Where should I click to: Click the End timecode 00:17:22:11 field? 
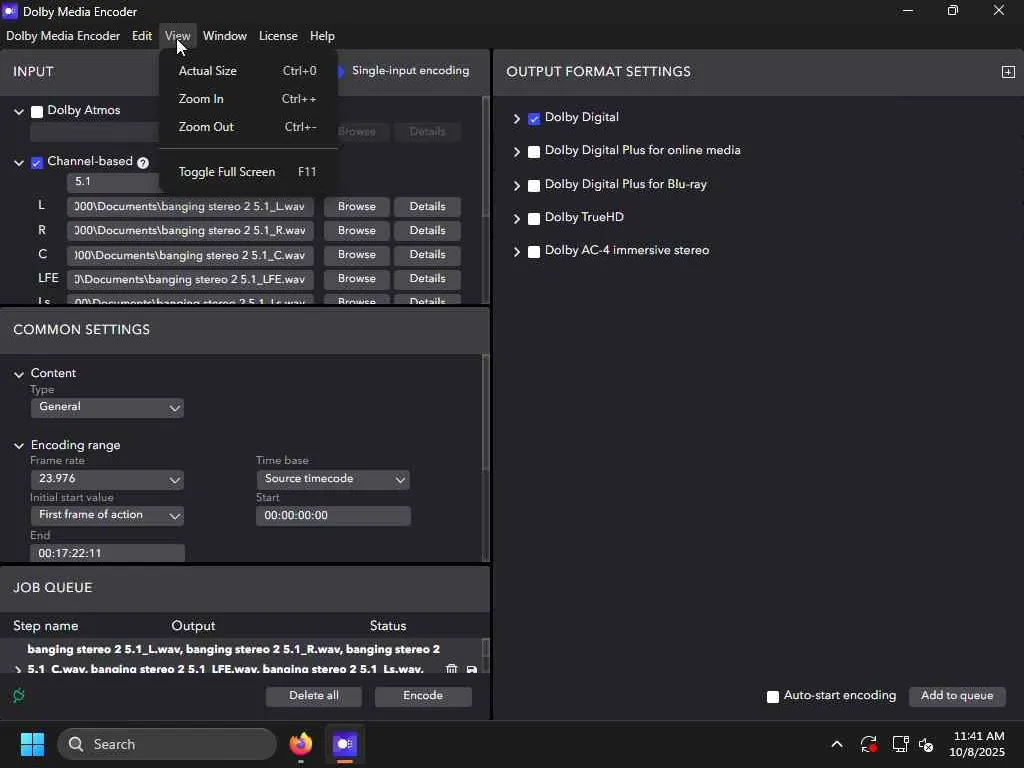pyautogui.click(x=107, y=553)
